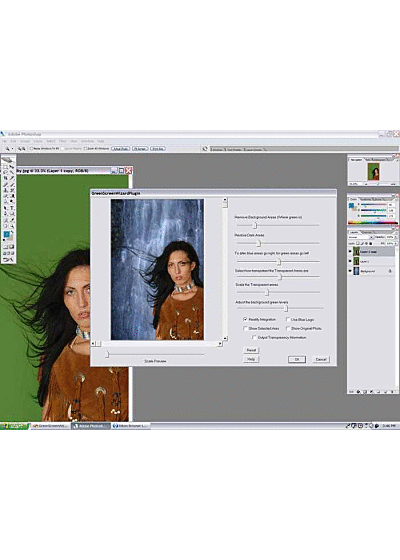This screenshot has height=560, width=400.
Task: Open the Window menu
Action: click(88, 141)
